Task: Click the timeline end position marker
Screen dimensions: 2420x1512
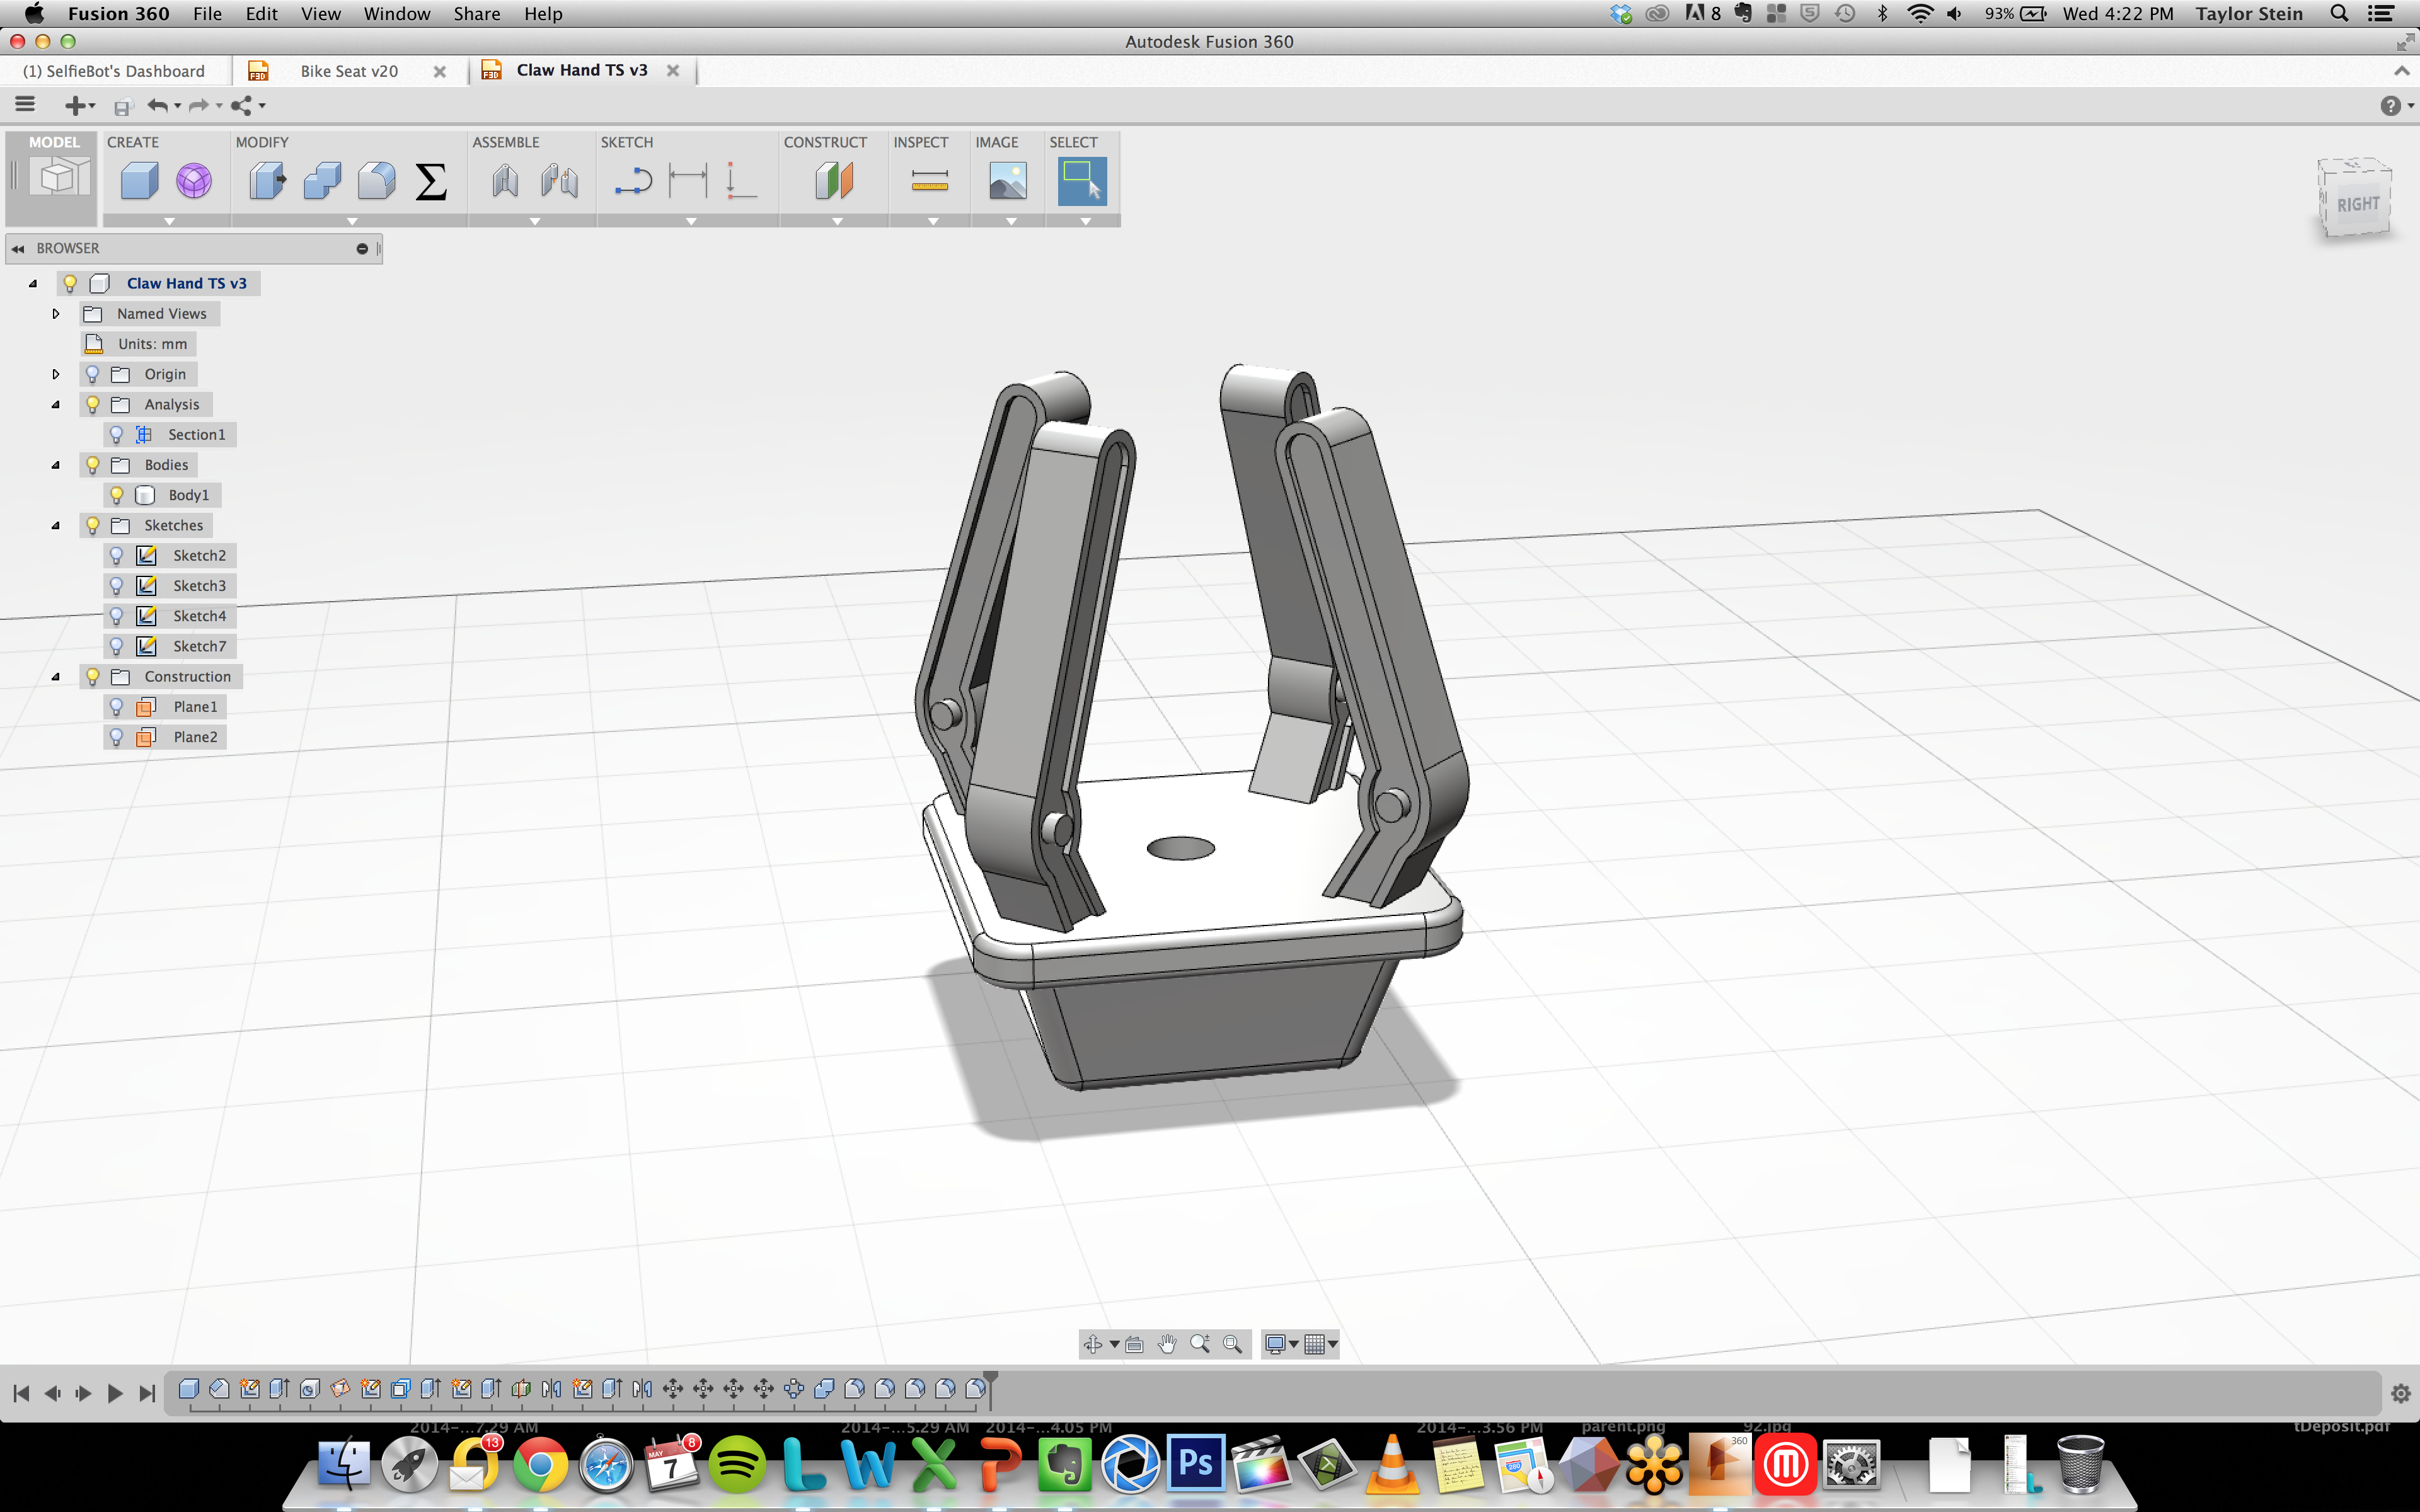Action: pos(990,1389)
